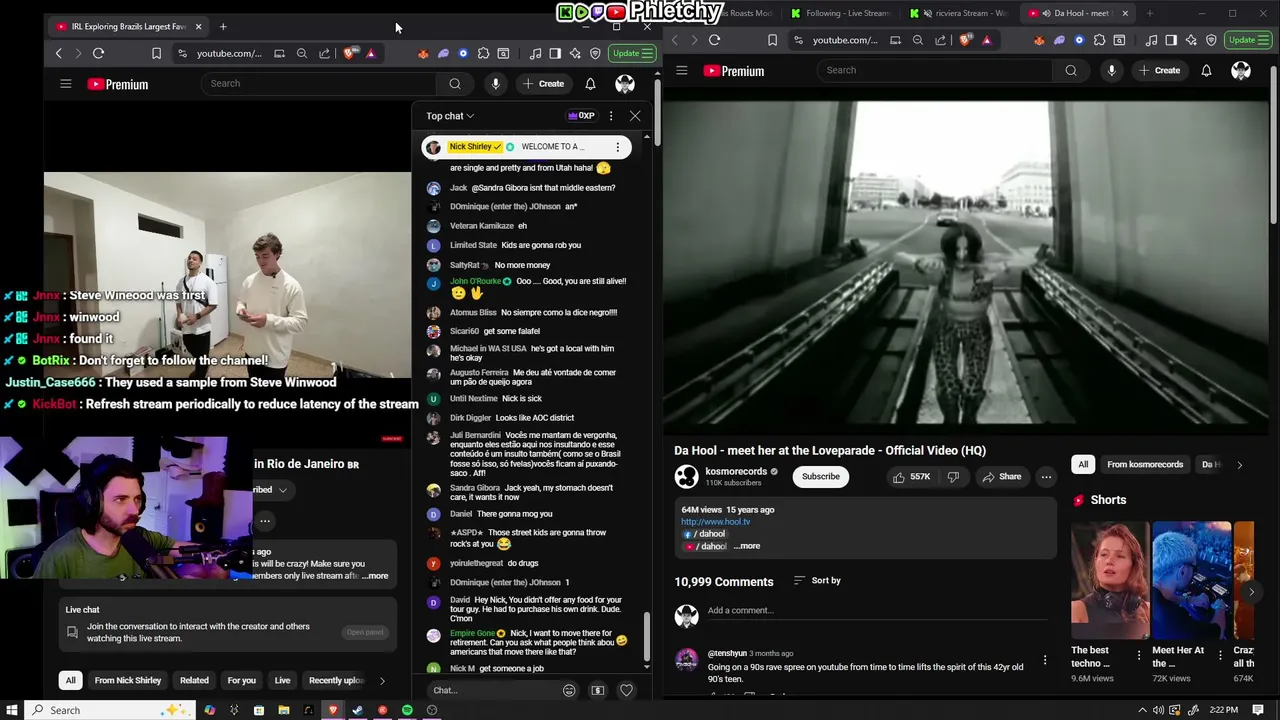The width and height of the screenshot is (1280, 720).
Task: Open notifications bell in right YouTube window
Action: click(x=1206, y=70)
